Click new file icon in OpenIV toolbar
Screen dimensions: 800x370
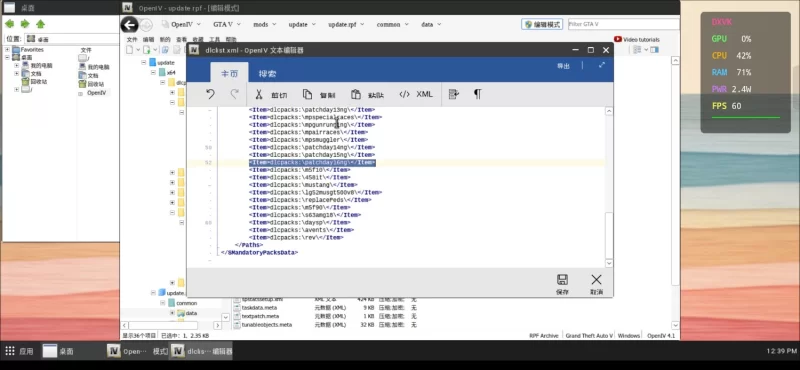[130, 50]
